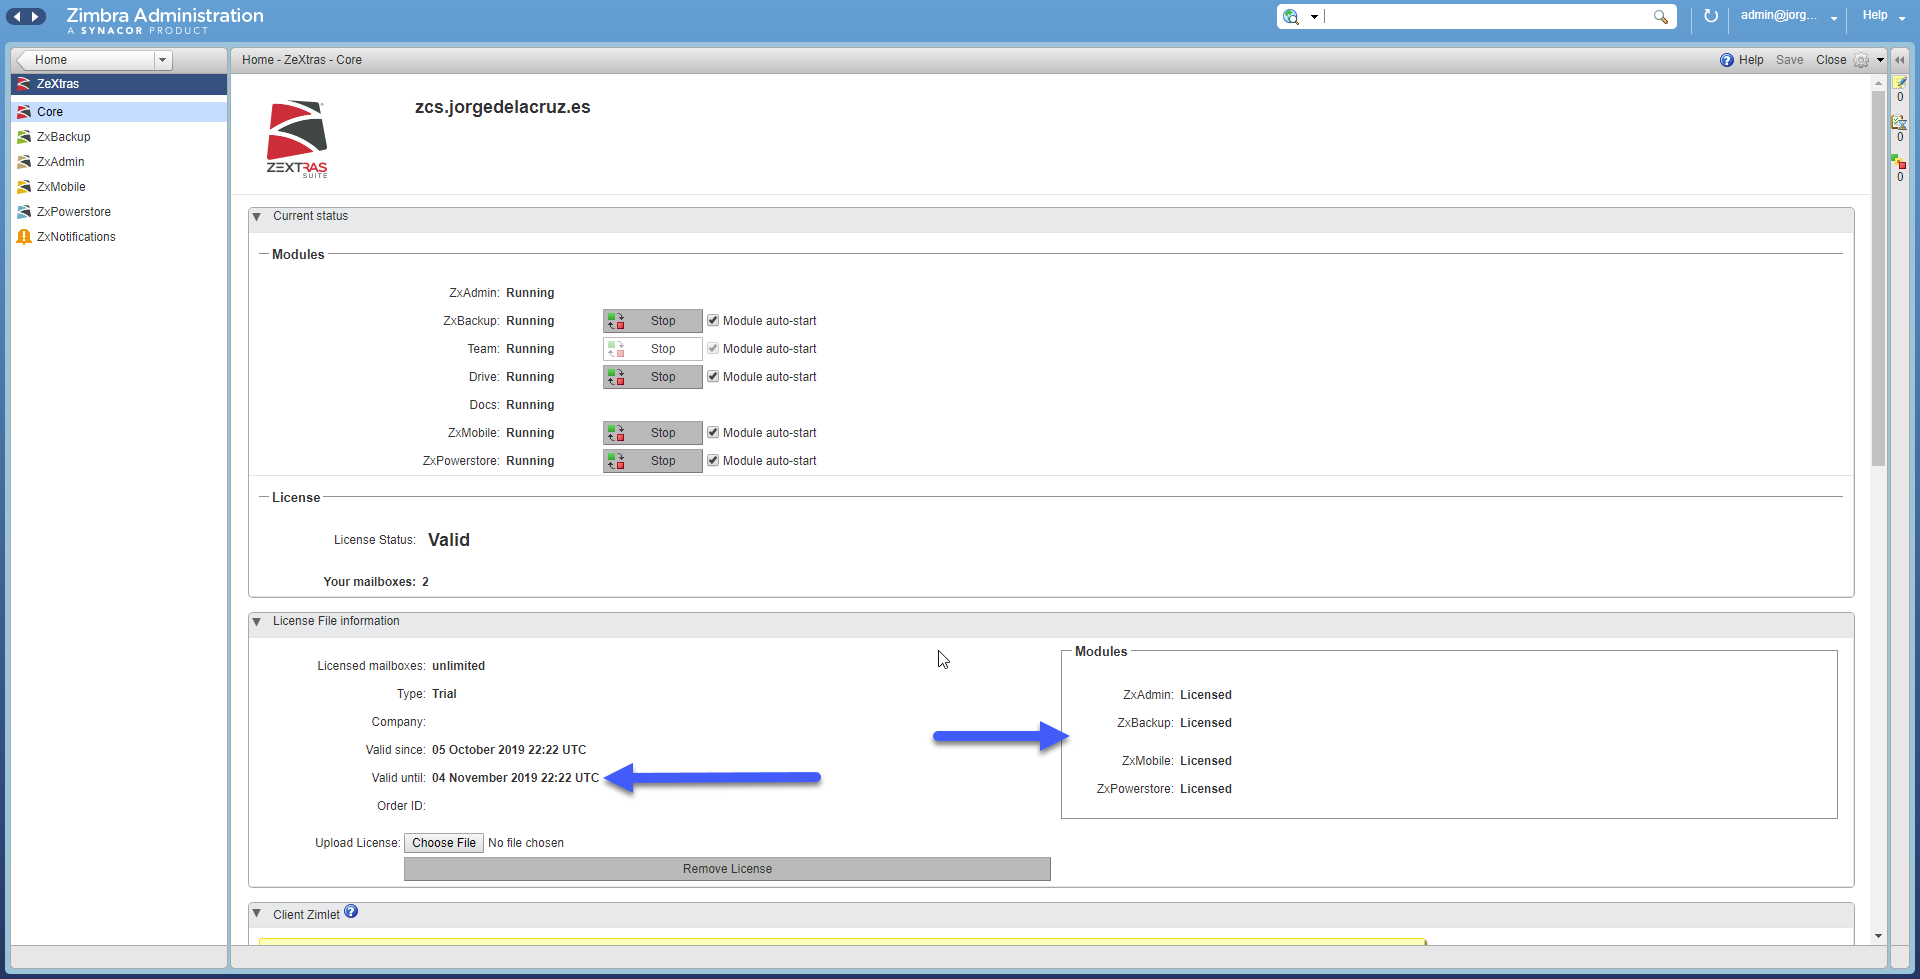Toggle Drive Module auto-start checkbox
The width and height of the screenshot is (1920, 979).
click(713, 377)
